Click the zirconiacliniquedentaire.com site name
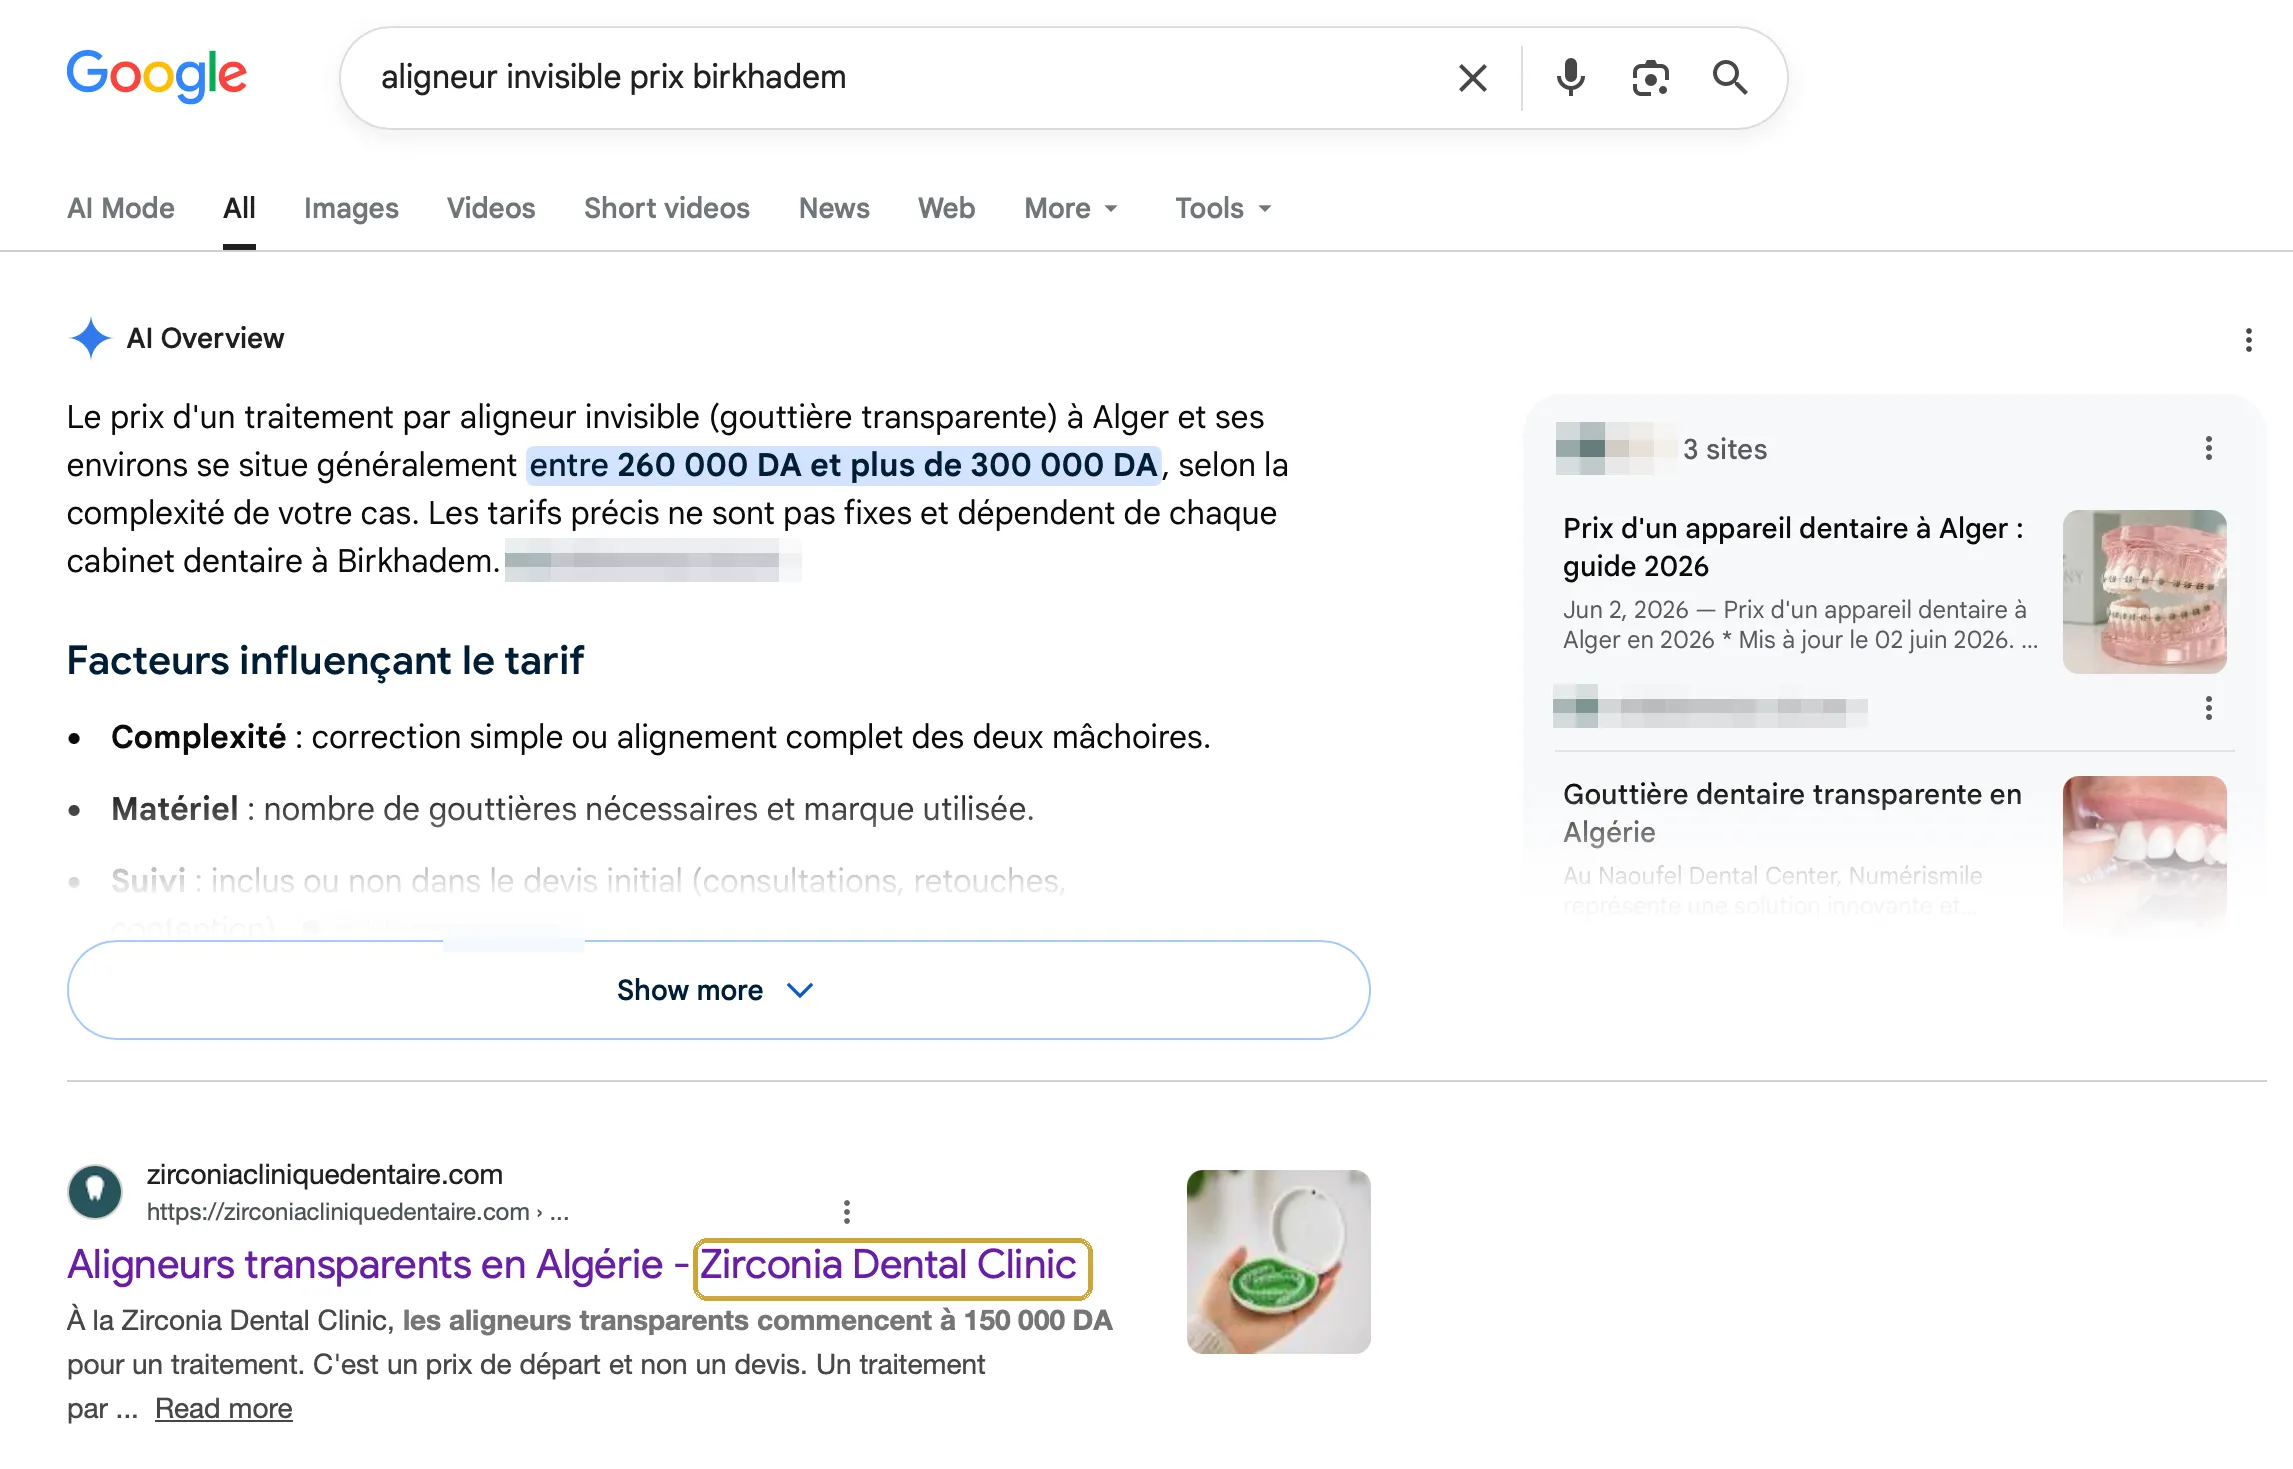This screenshot has height=1469, width=2293. coord(324,1174)
